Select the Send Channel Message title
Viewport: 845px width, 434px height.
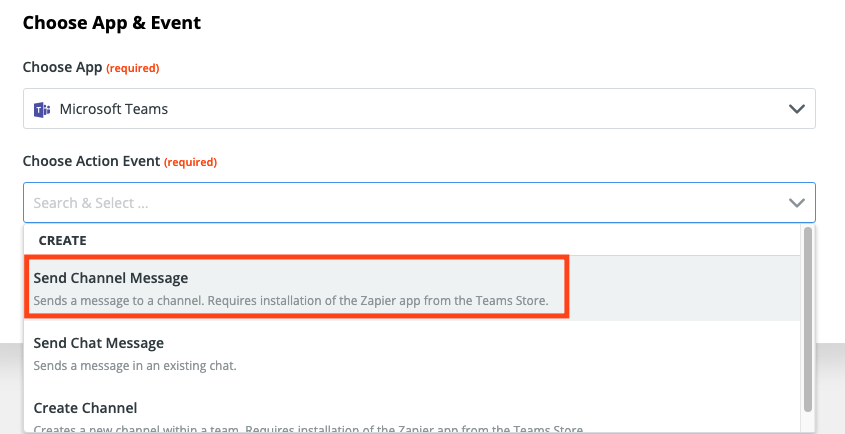111,278
